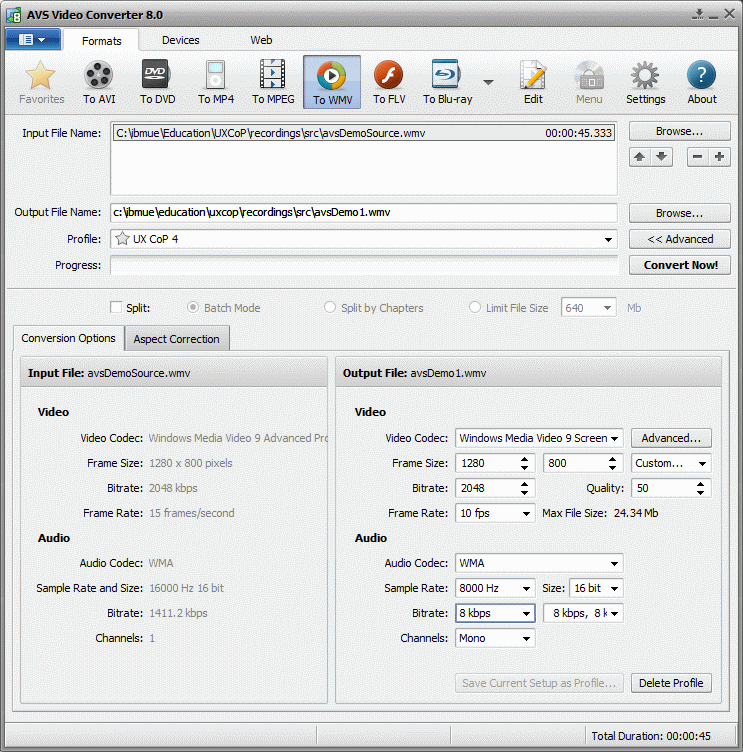Image resolution: width=743 pixels, height=752 pixels.
Task: Increase frame width 1280 with up arrow
Action: (x=524, y=459)
